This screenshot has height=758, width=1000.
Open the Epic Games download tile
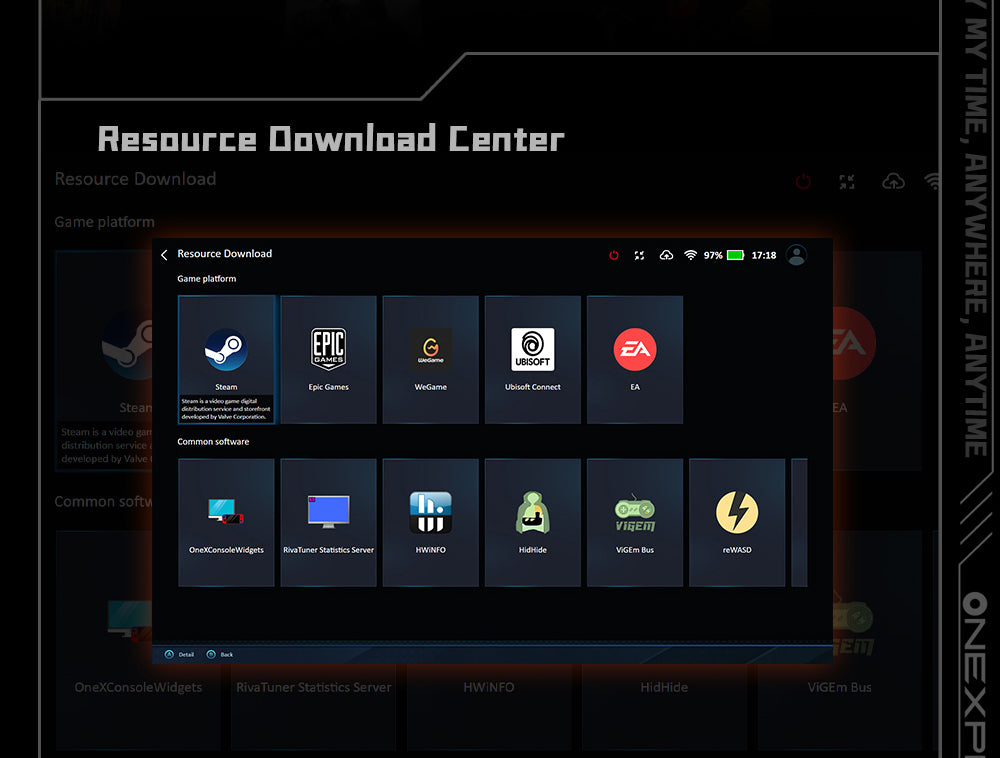click(x=328, y=350)
